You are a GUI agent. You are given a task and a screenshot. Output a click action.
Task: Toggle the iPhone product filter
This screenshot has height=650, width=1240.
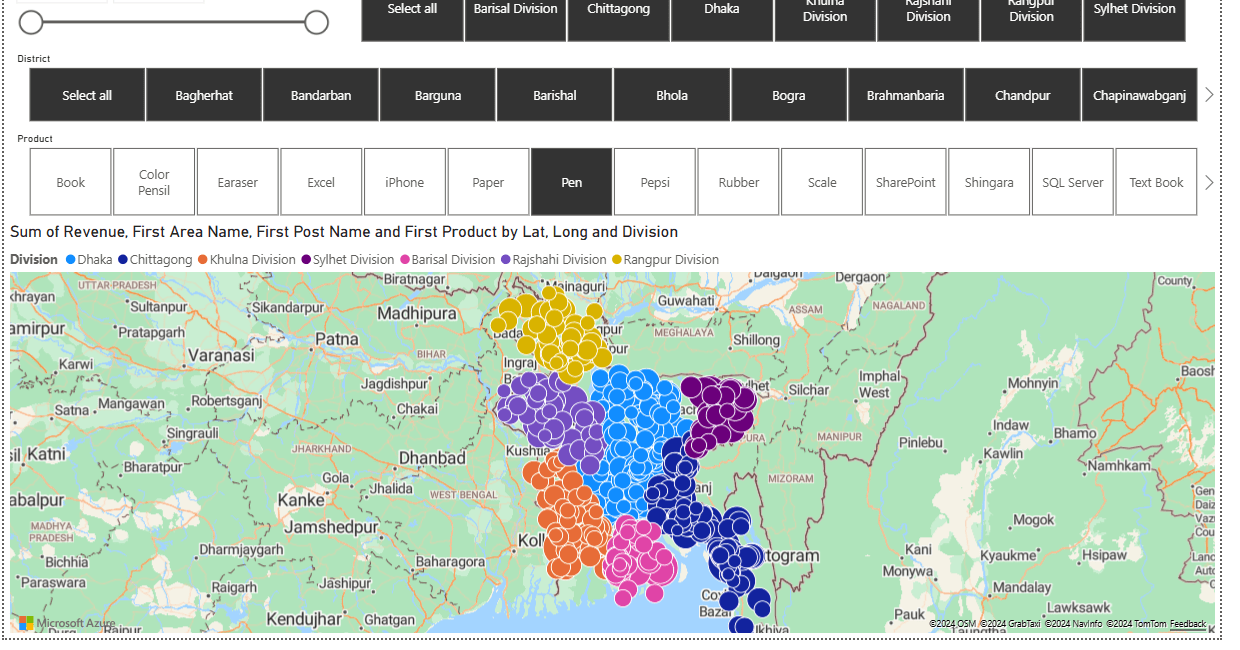[x=404, y=182]
